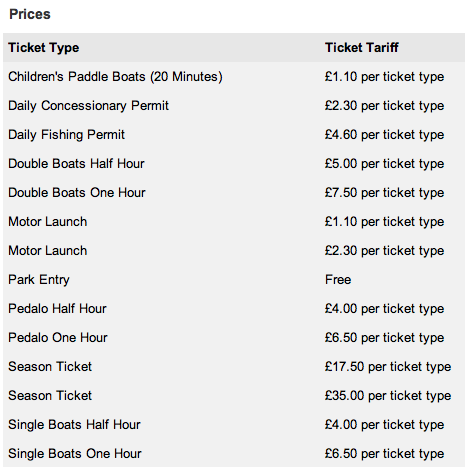The width and height of the screenshot is (465, 467).
Task: Click the £7.50 per ticket type tariff
Action: pyautogui.click(x=385, y=193)
